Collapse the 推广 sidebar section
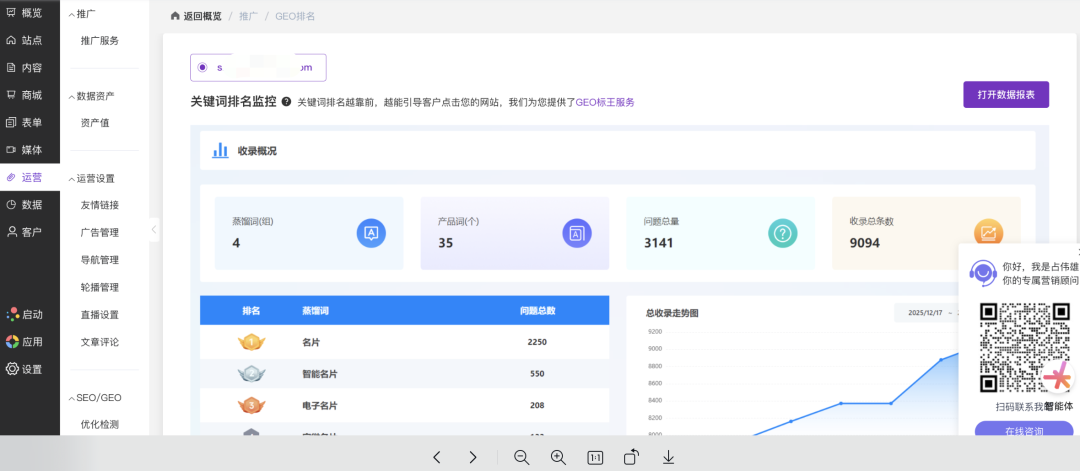The height and width of the screenshot is (471, 1080). tap(71, 14)
